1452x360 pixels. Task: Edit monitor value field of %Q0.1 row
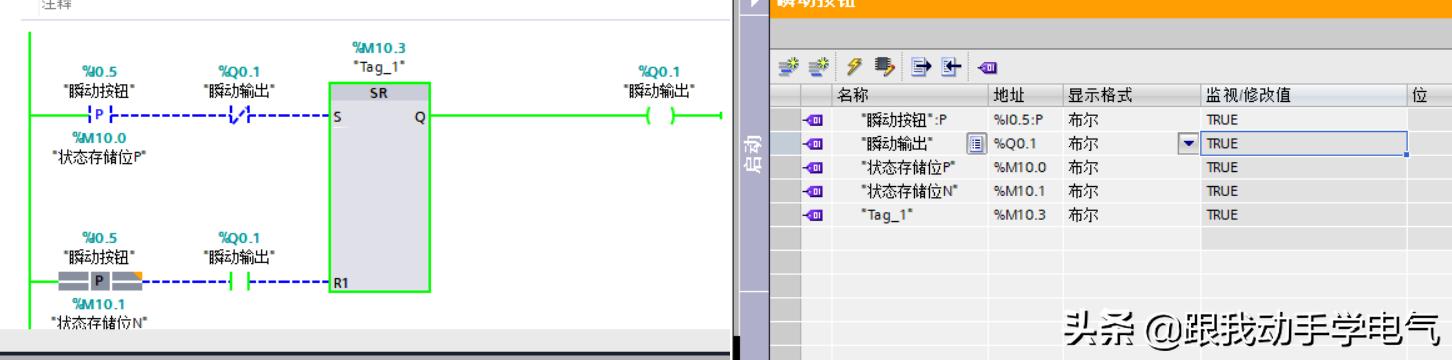click(x=1304, y=143)
